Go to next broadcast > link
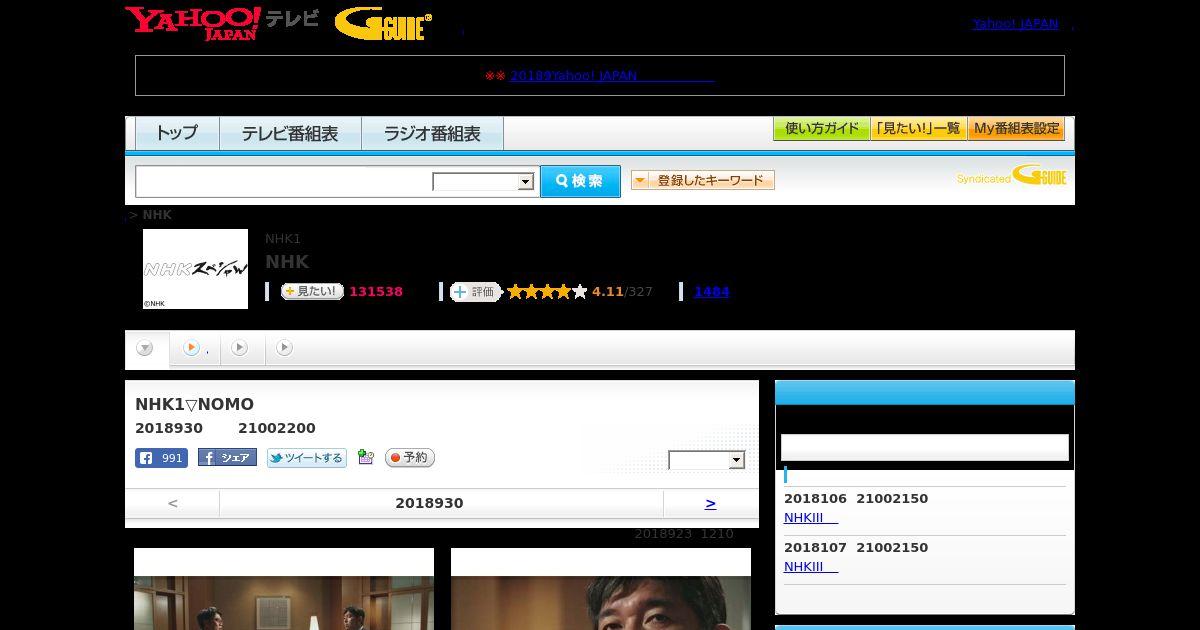 [710, 503]
